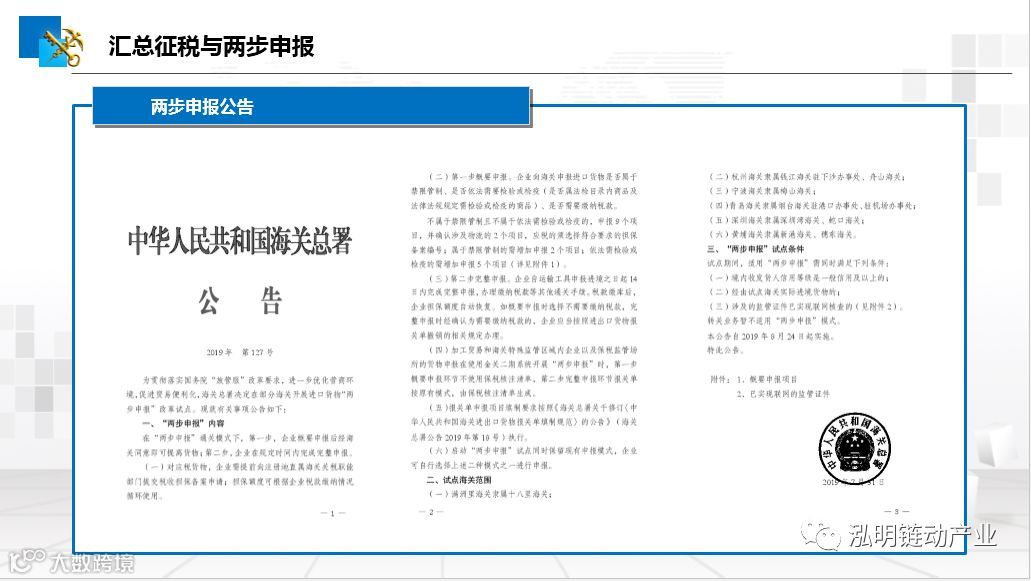1031x581 pixels.
Task: Click page number 2 of the middle page
Action: coord(431,511)
